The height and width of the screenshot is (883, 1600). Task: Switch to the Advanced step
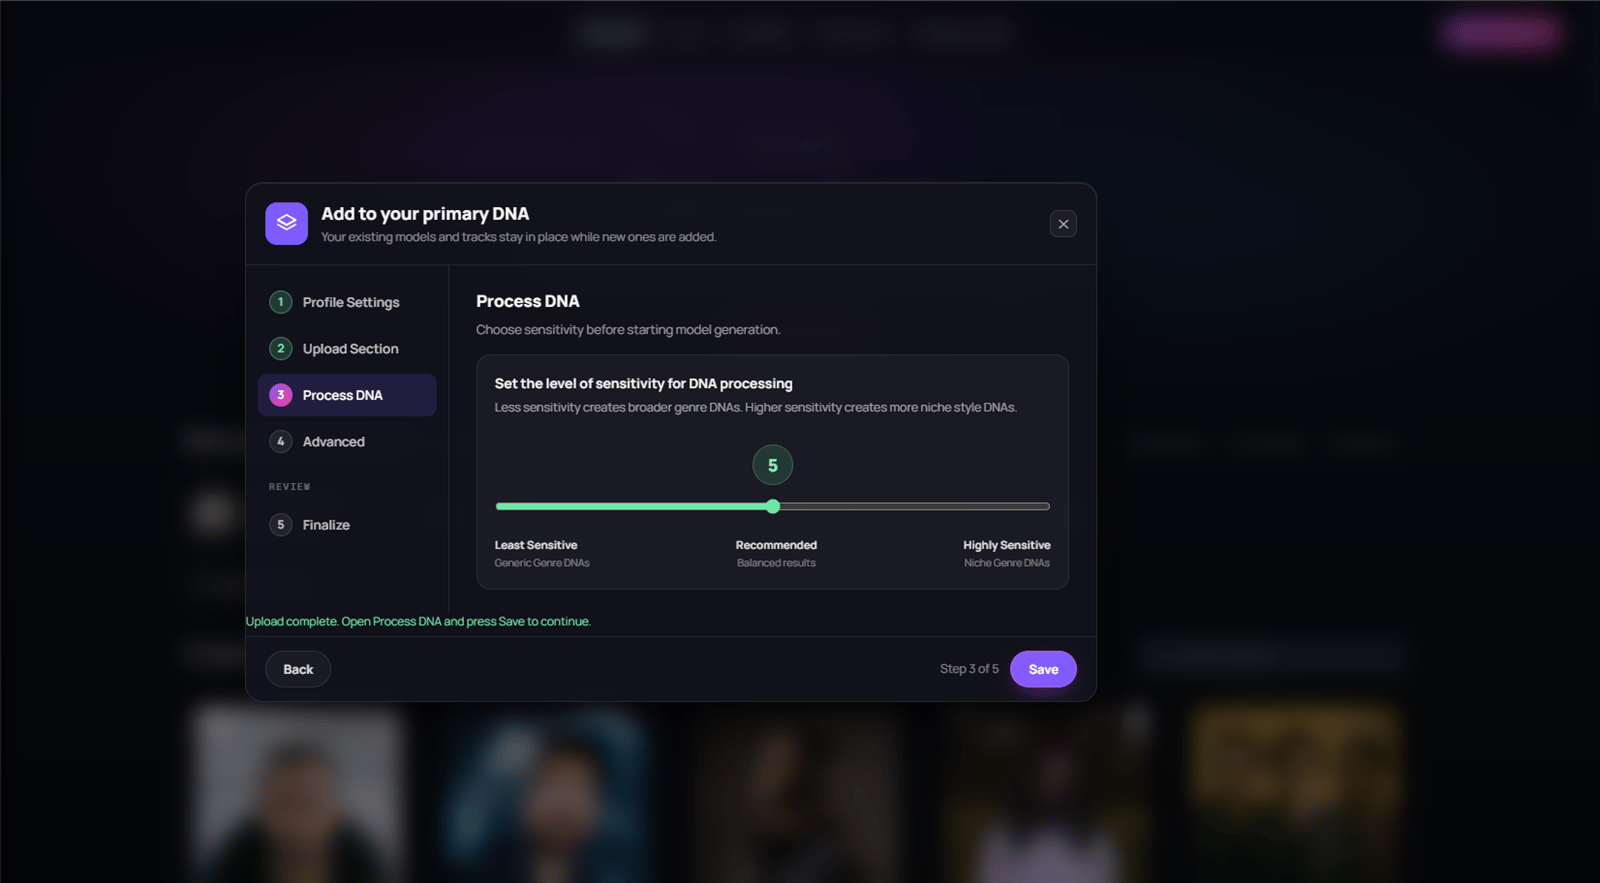click(347, 442)
